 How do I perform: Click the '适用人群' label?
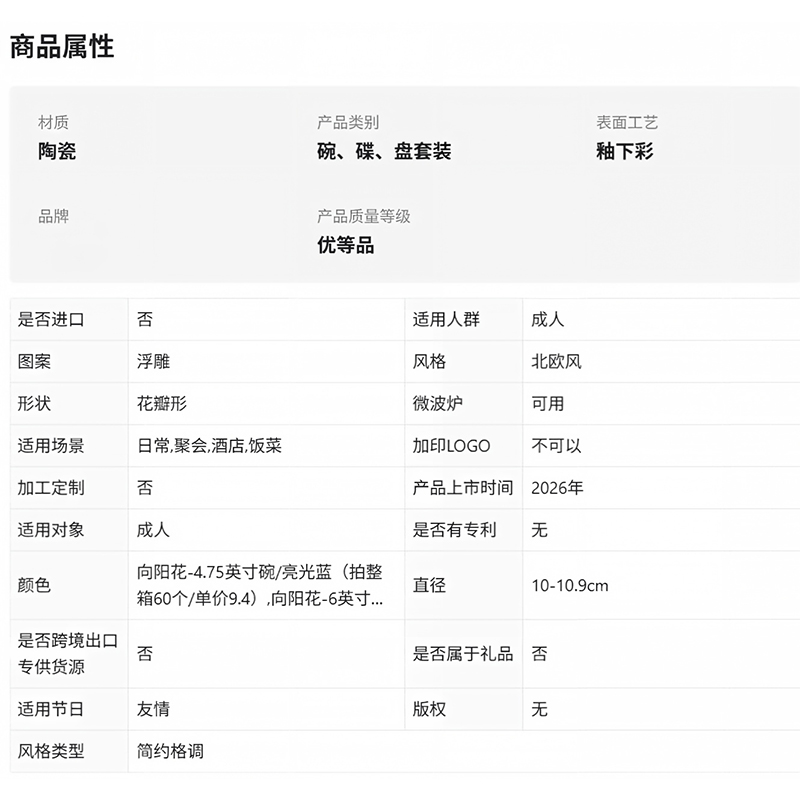(446, 319)
